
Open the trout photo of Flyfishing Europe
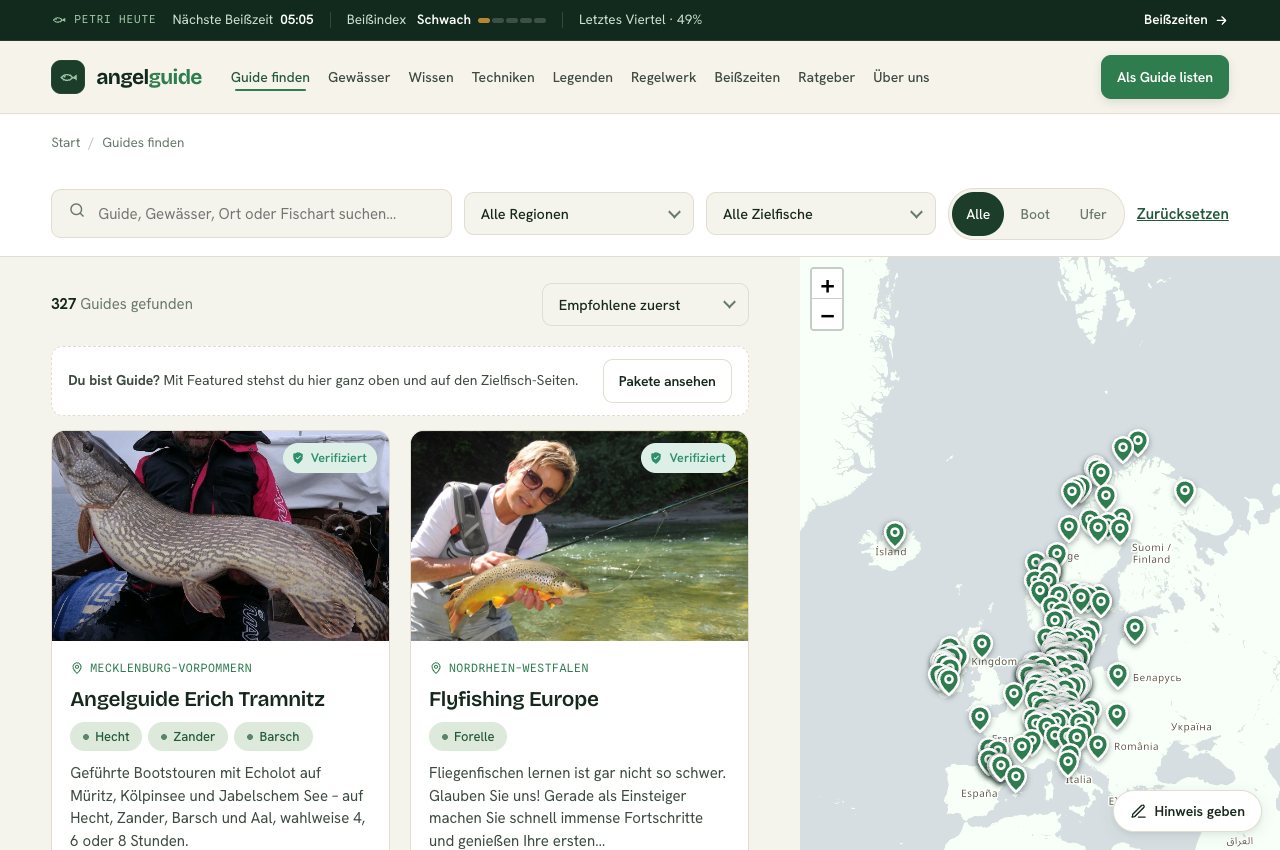pyautogui.click(x=579, y=536)
